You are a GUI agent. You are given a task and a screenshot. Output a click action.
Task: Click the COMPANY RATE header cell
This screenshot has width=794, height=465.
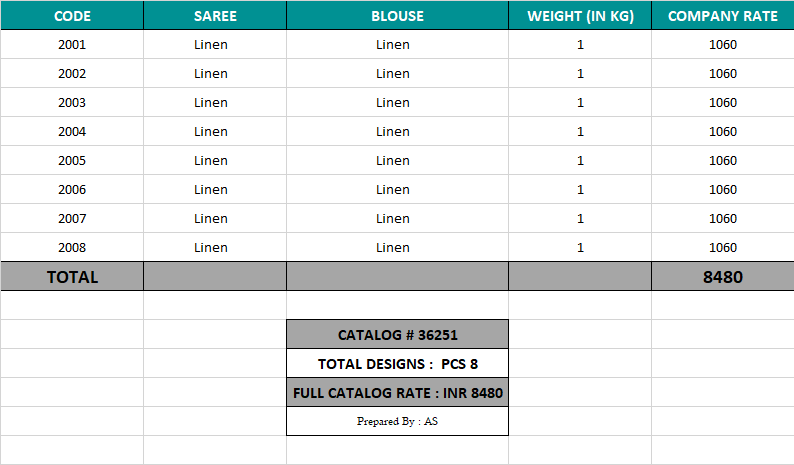pos(722,16)
